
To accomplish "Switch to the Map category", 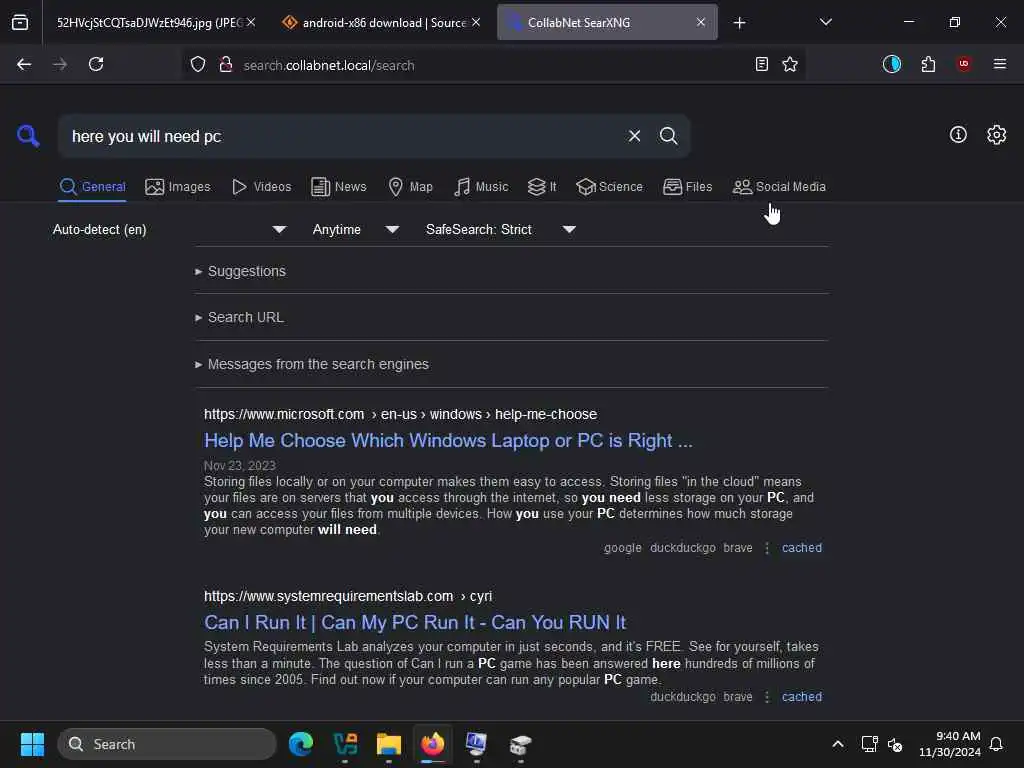I will 411,187.
